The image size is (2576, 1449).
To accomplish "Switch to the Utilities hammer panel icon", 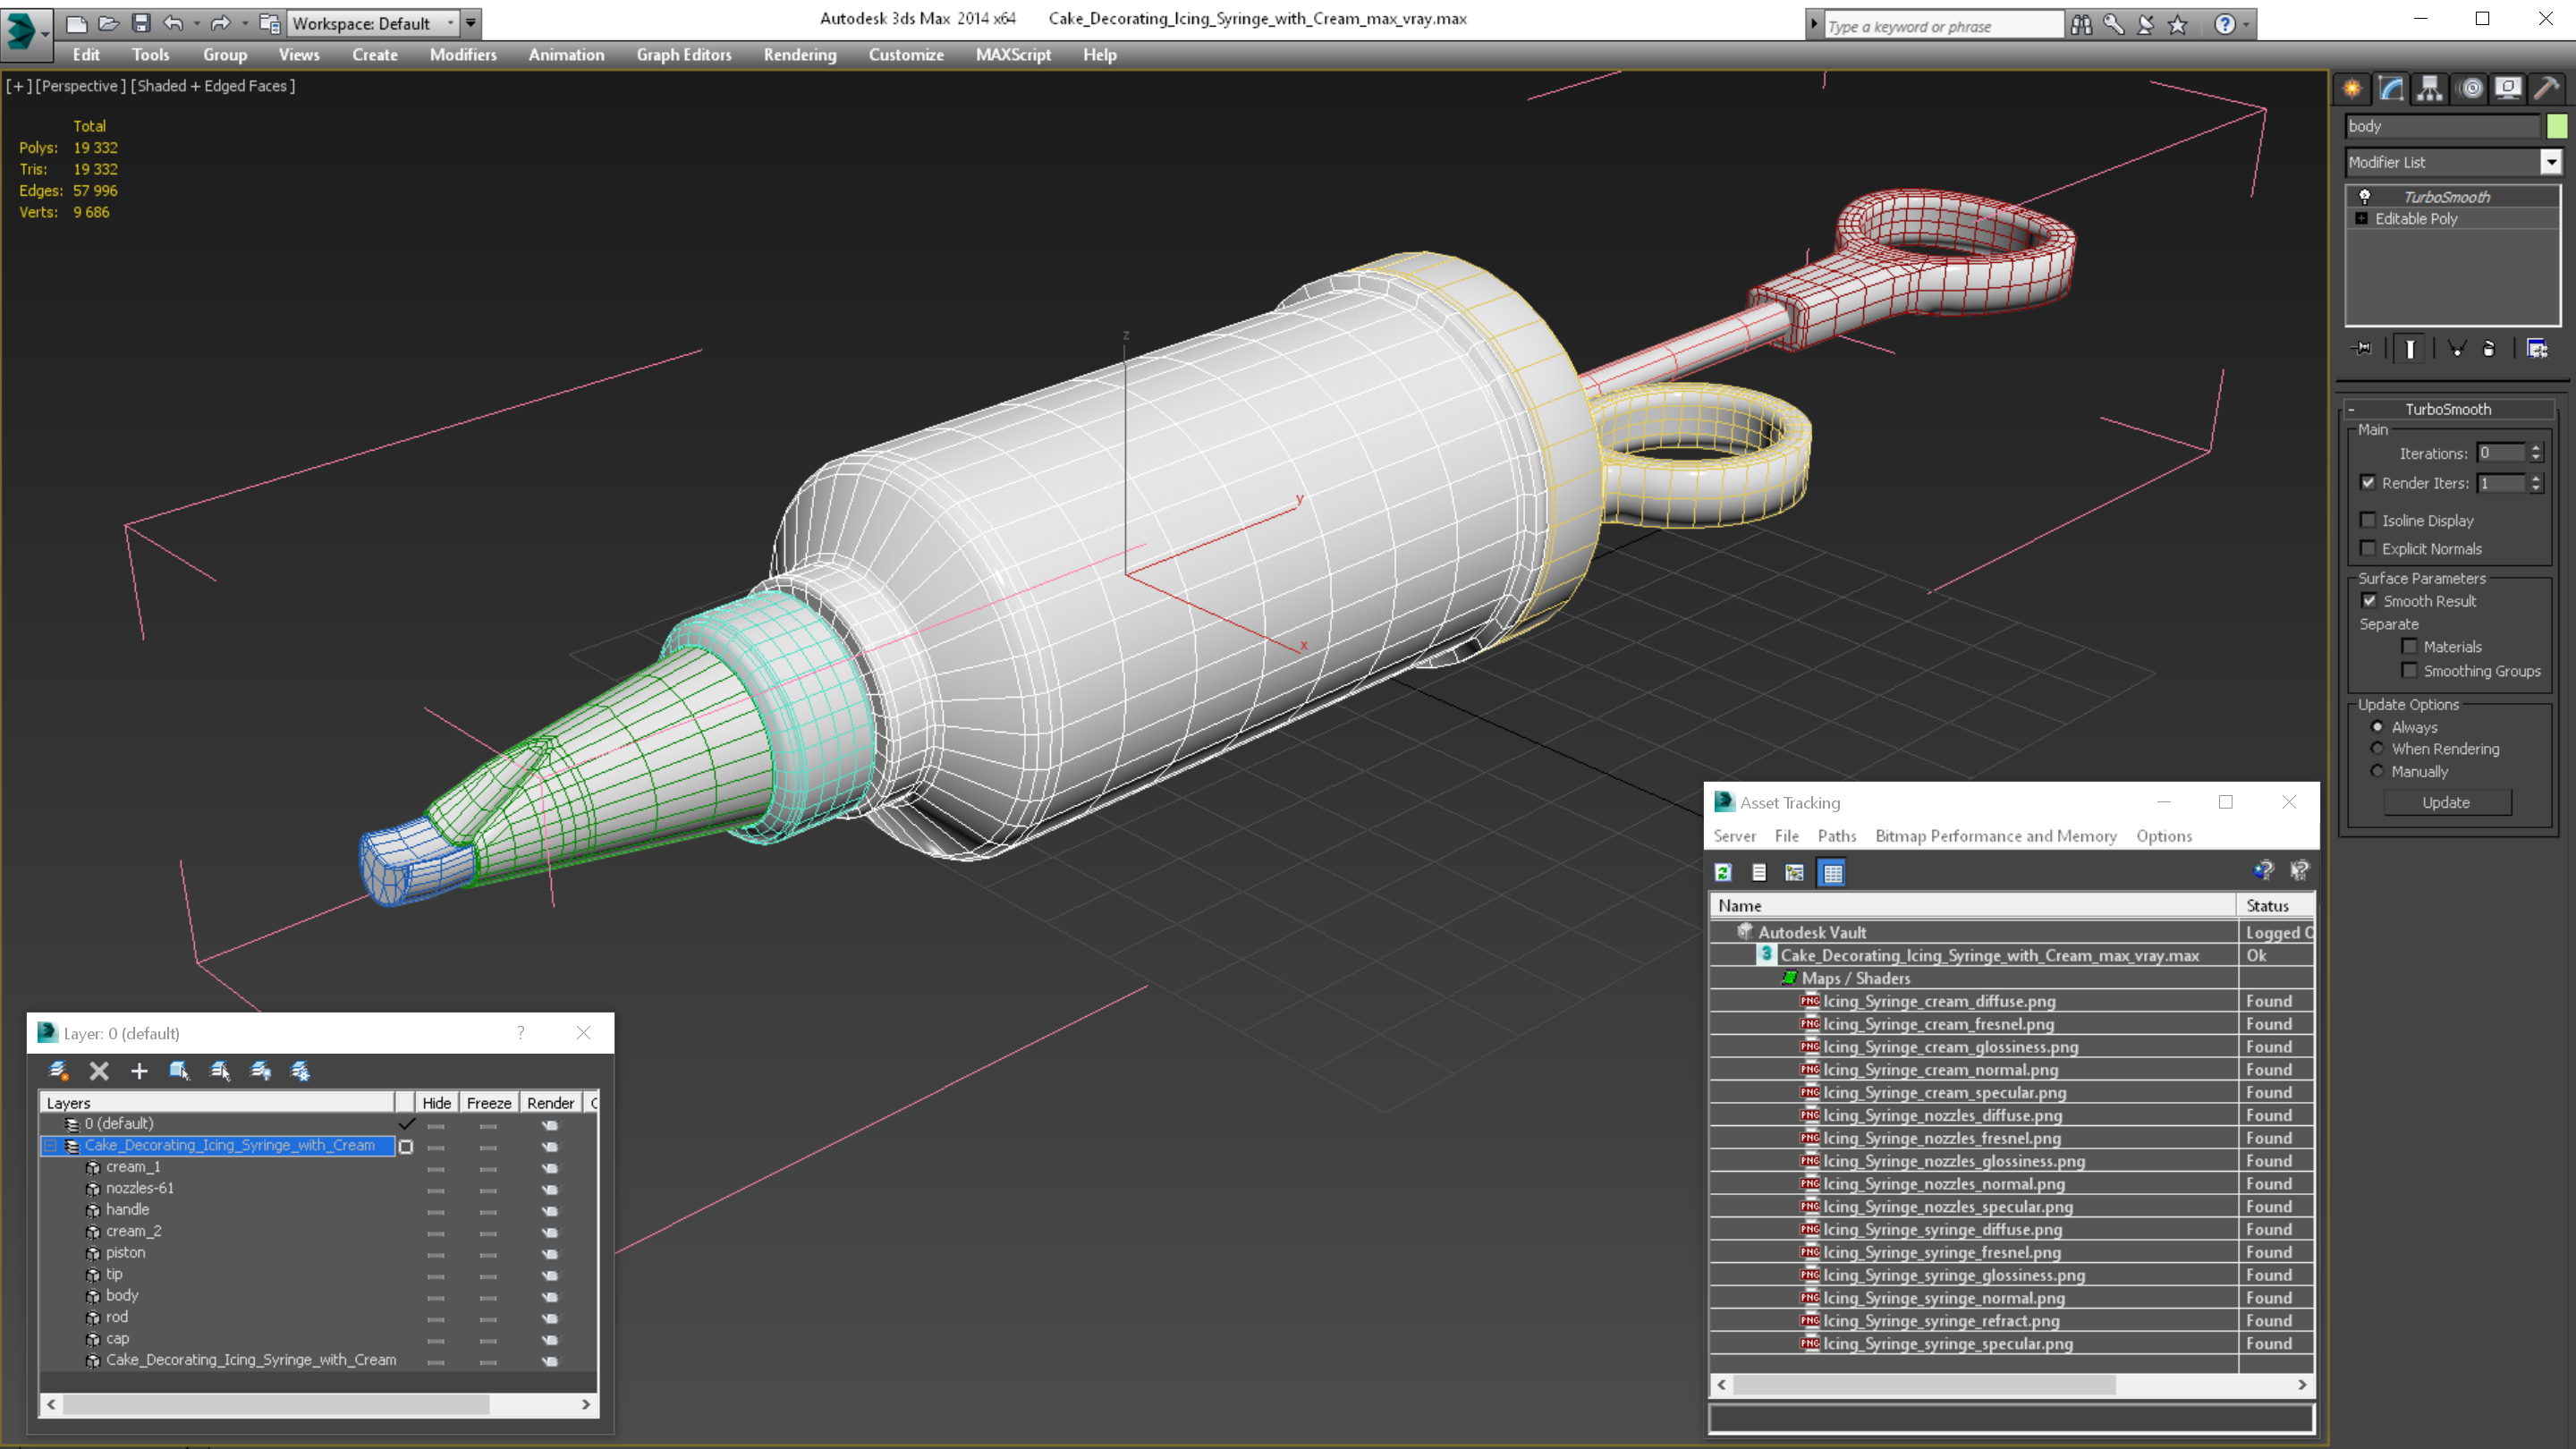I will [x=2546, y=89].
